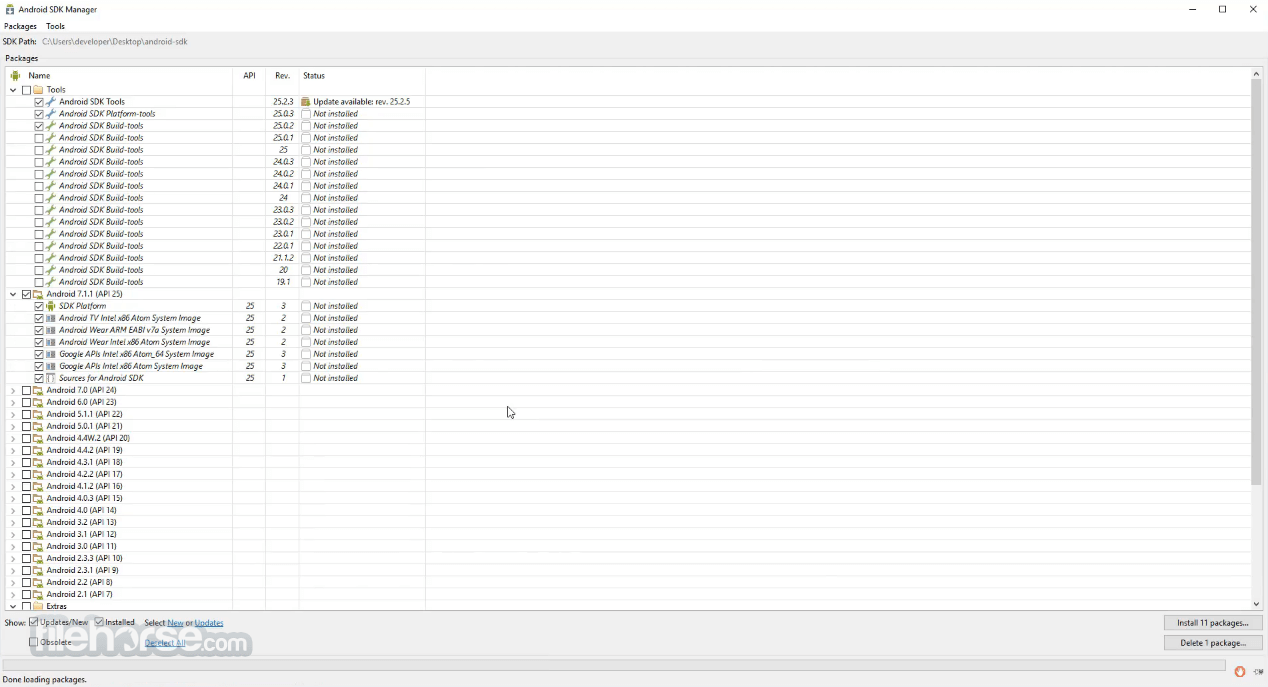Click the Android SDK Manager title bar icon

click(x=10, y=9)
